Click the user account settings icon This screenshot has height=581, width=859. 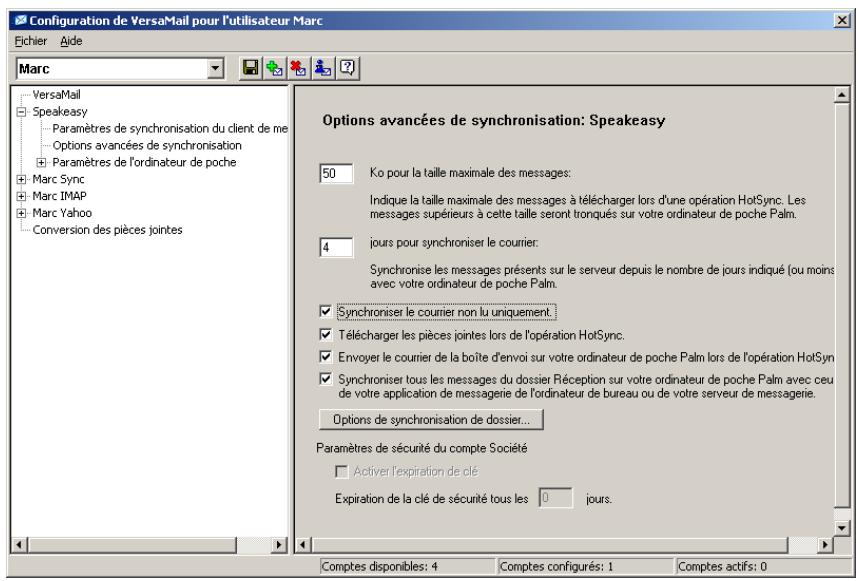(323, 68)
